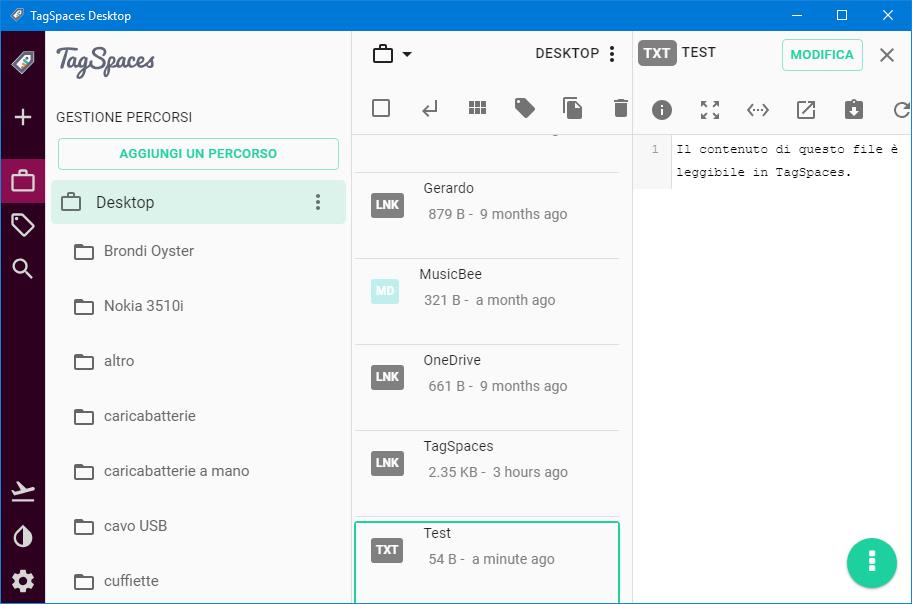Click the AGGIUNGI UN PERCORSO button
This screenshot has height=604, width=912.
point(198,154)
